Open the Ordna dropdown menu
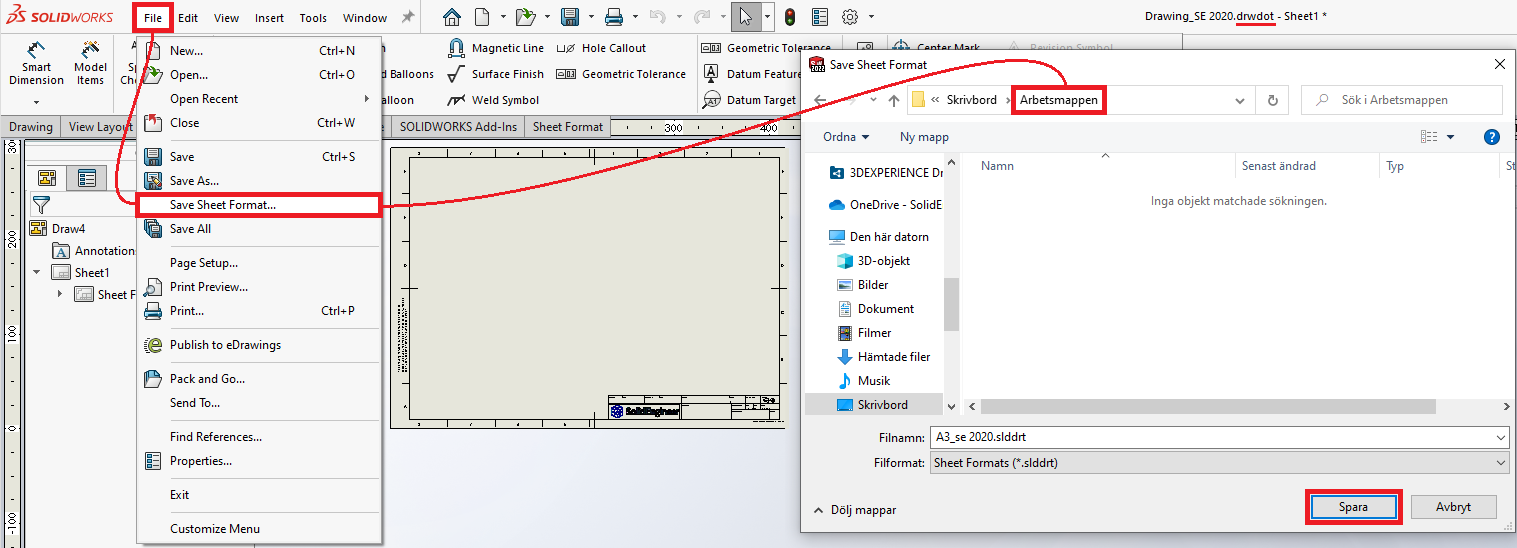 click(846, 137)
